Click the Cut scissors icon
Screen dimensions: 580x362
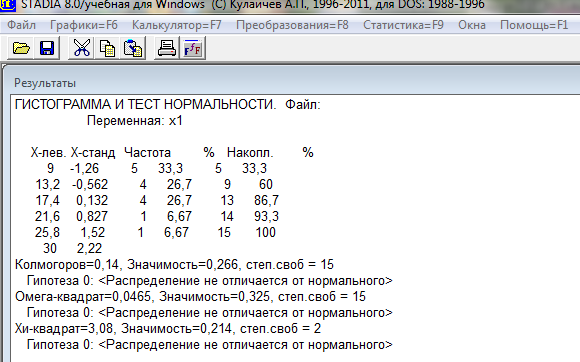click(x=81, y=48)
